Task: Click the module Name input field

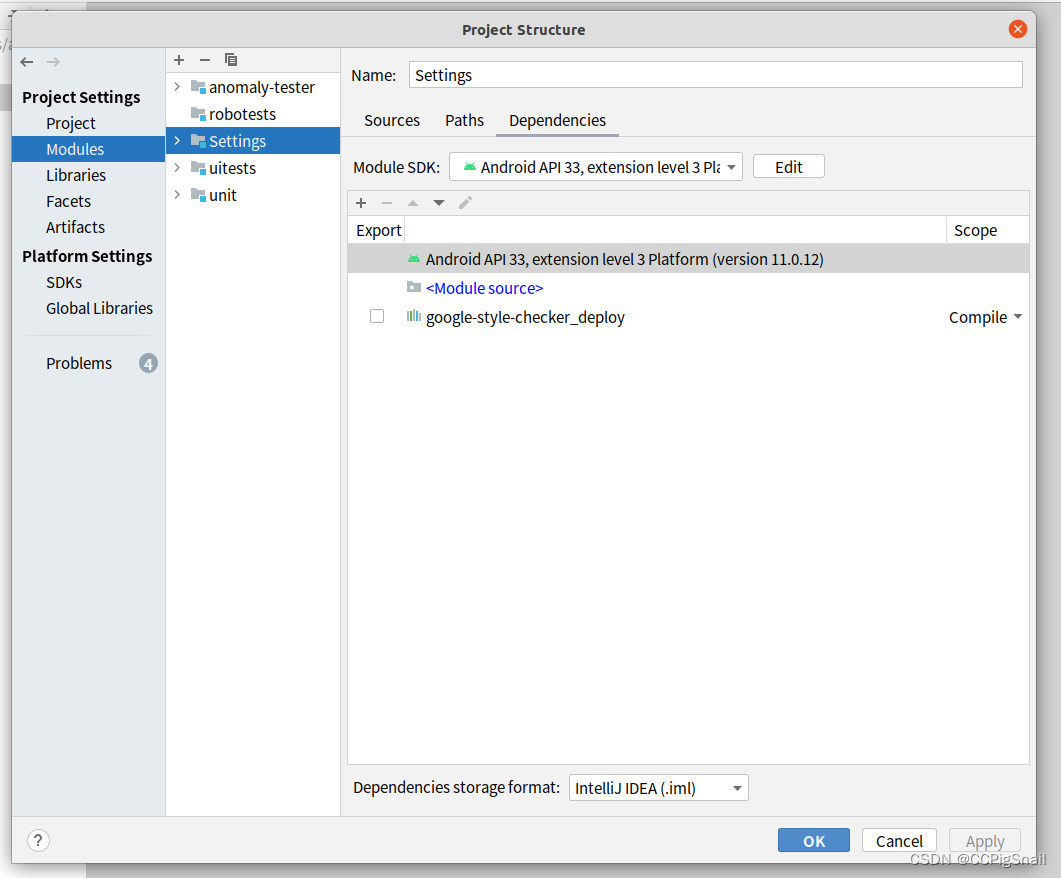Action: pos(715,75)
